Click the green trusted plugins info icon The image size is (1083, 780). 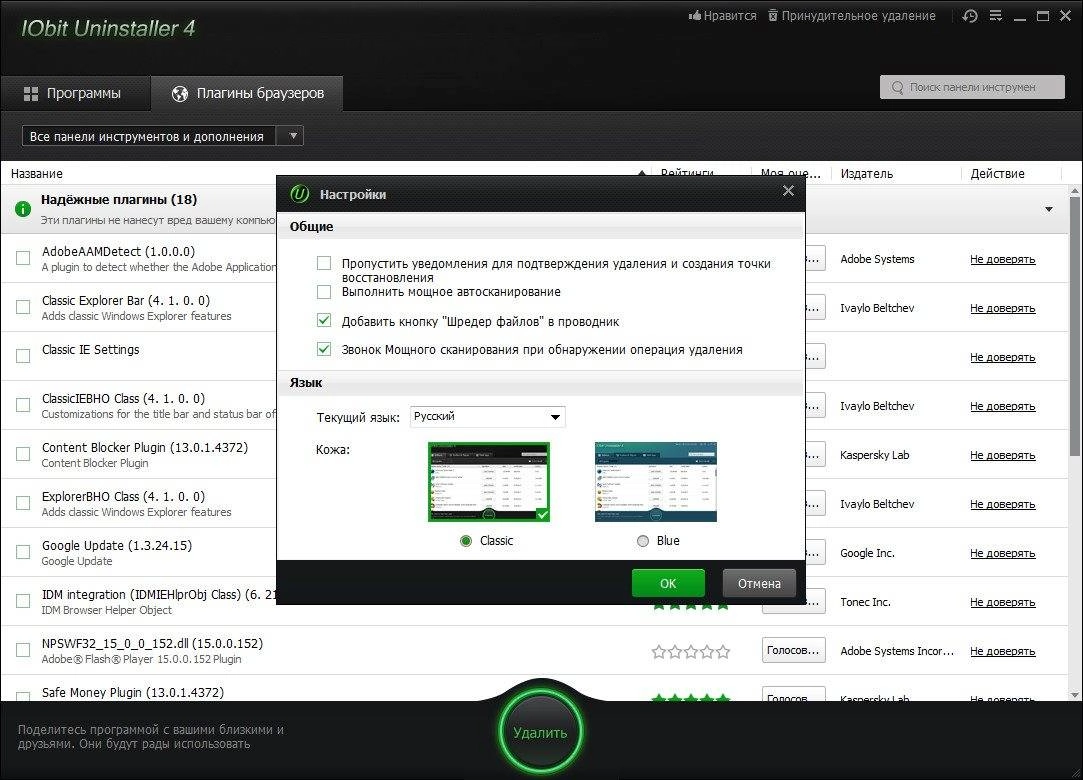[23, 208]
